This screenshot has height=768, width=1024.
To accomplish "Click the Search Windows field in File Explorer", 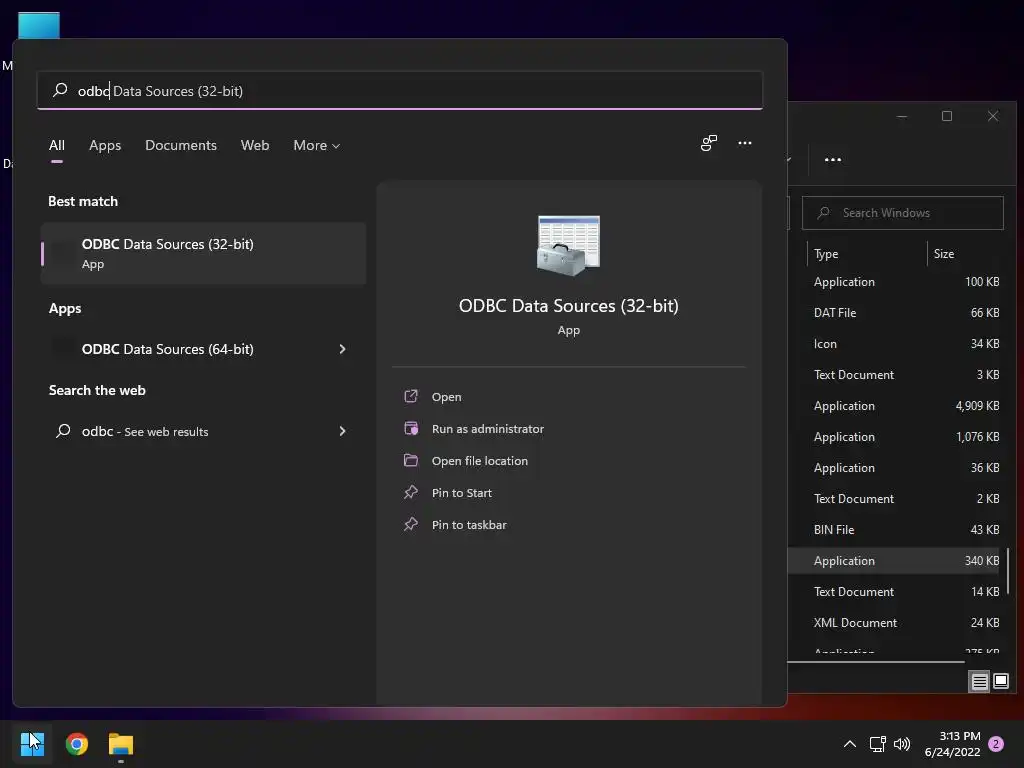I will (903, 213).
